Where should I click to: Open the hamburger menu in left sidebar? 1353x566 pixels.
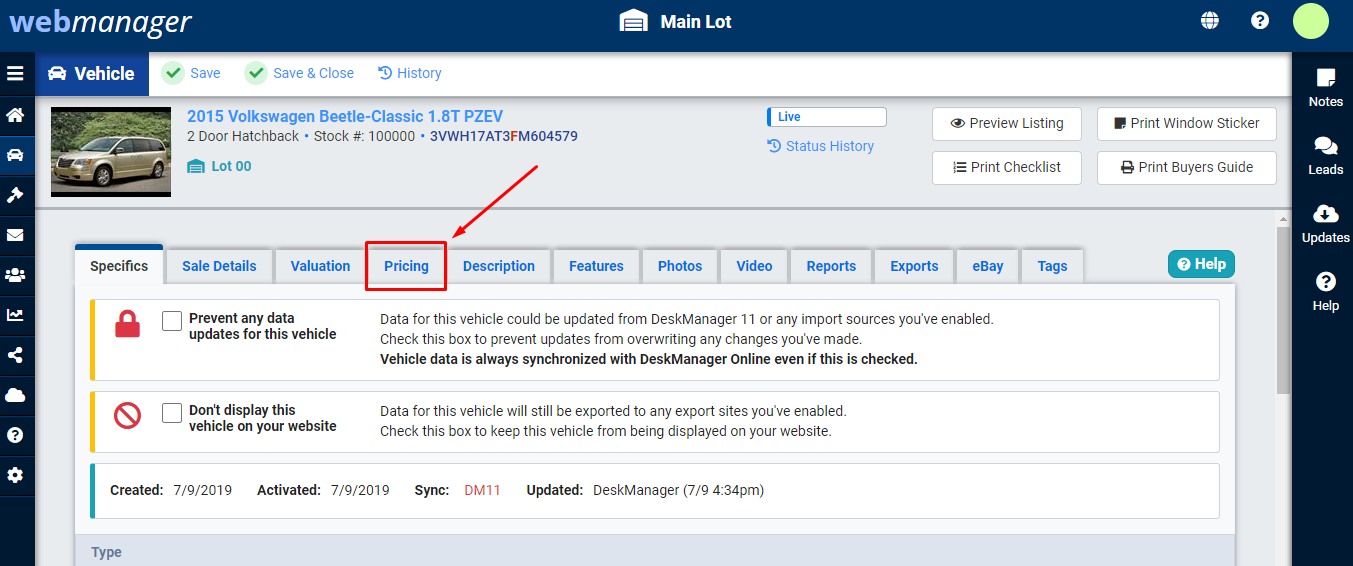[15, 74]
